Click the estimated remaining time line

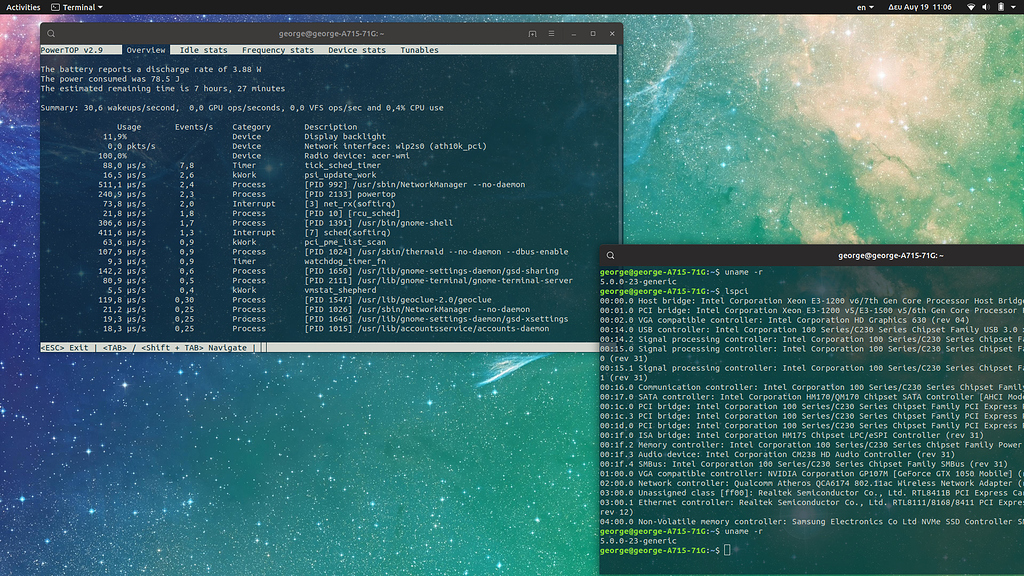[163, 89]
